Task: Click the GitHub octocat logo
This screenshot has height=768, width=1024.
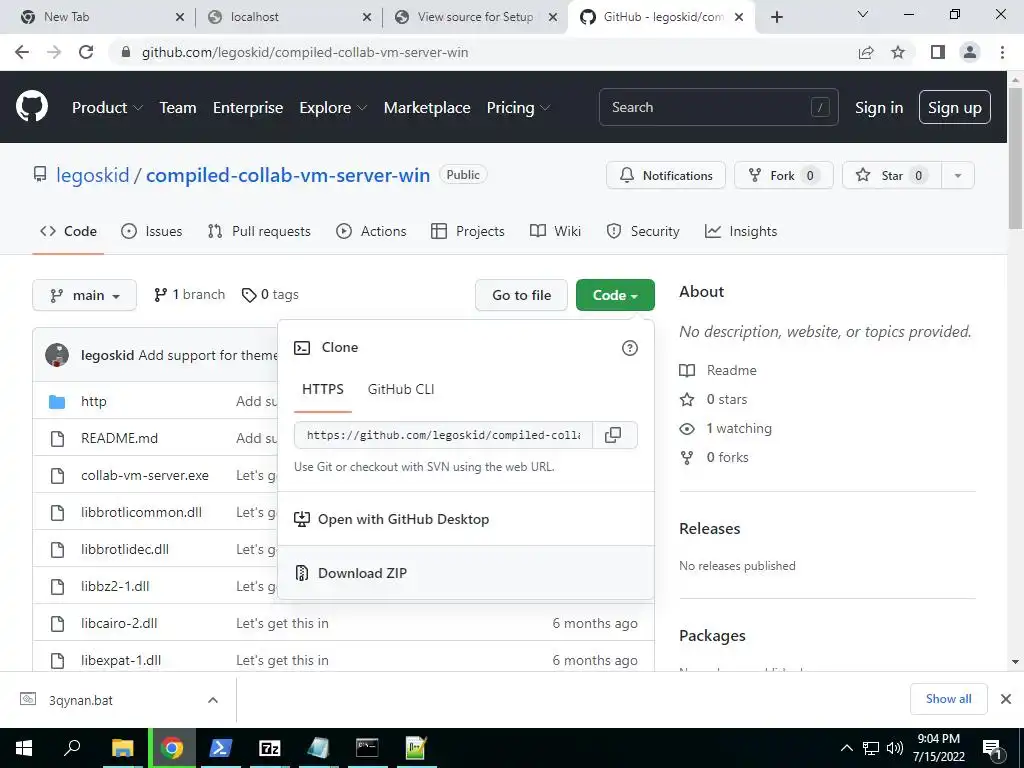Action: [32, 106]
